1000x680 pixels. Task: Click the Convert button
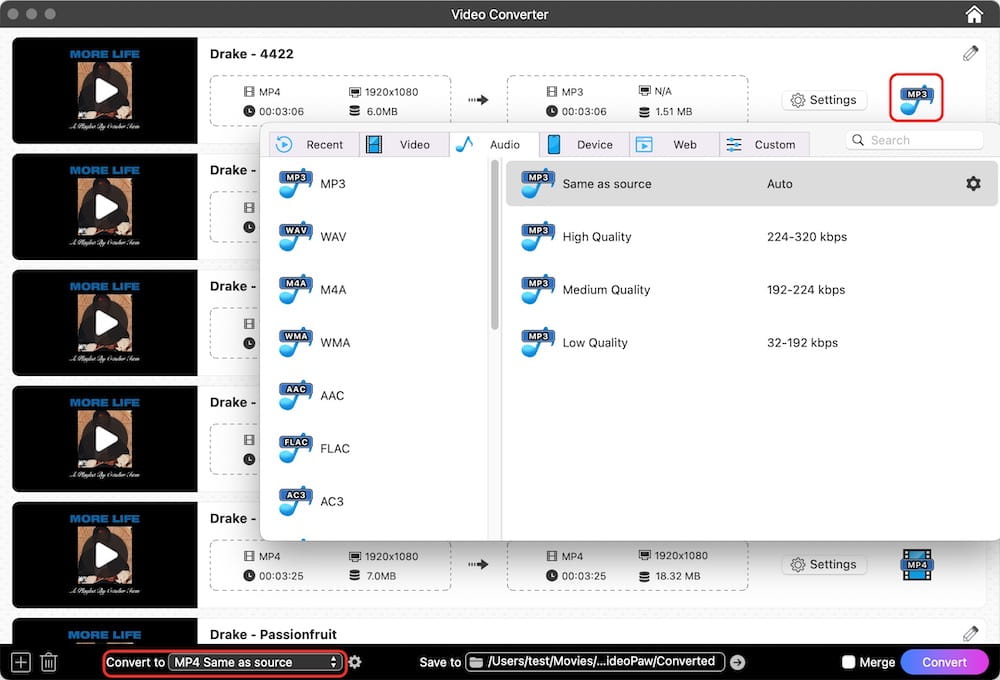[944, 662]
